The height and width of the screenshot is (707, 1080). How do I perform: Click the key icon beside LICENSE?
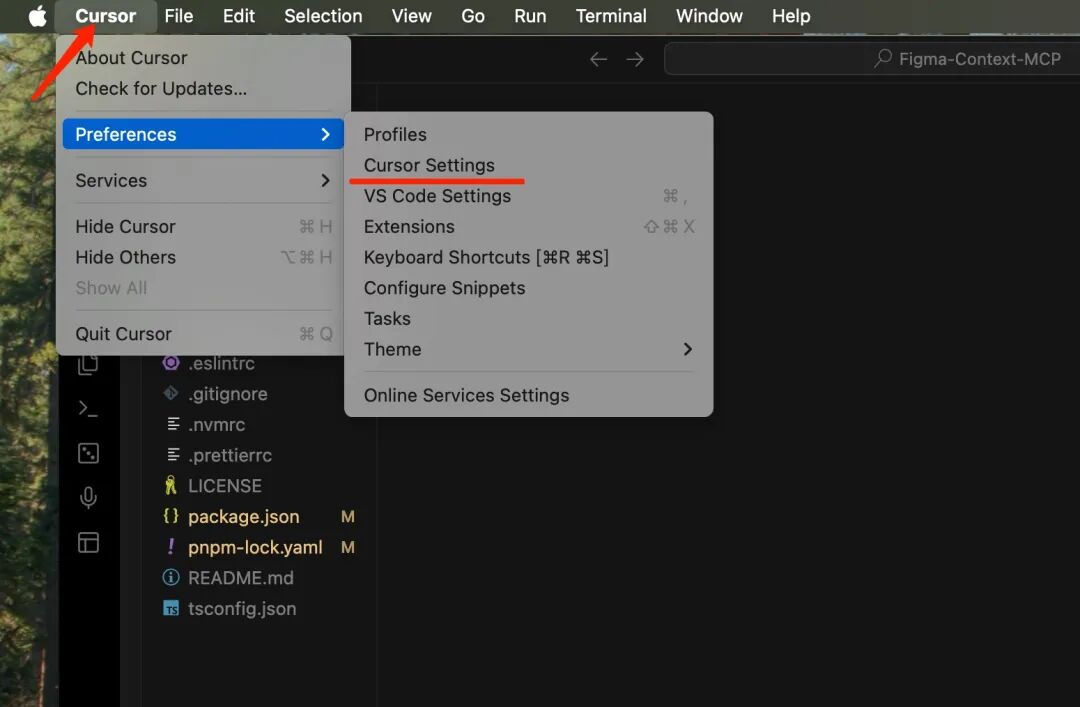pos(171,486)
